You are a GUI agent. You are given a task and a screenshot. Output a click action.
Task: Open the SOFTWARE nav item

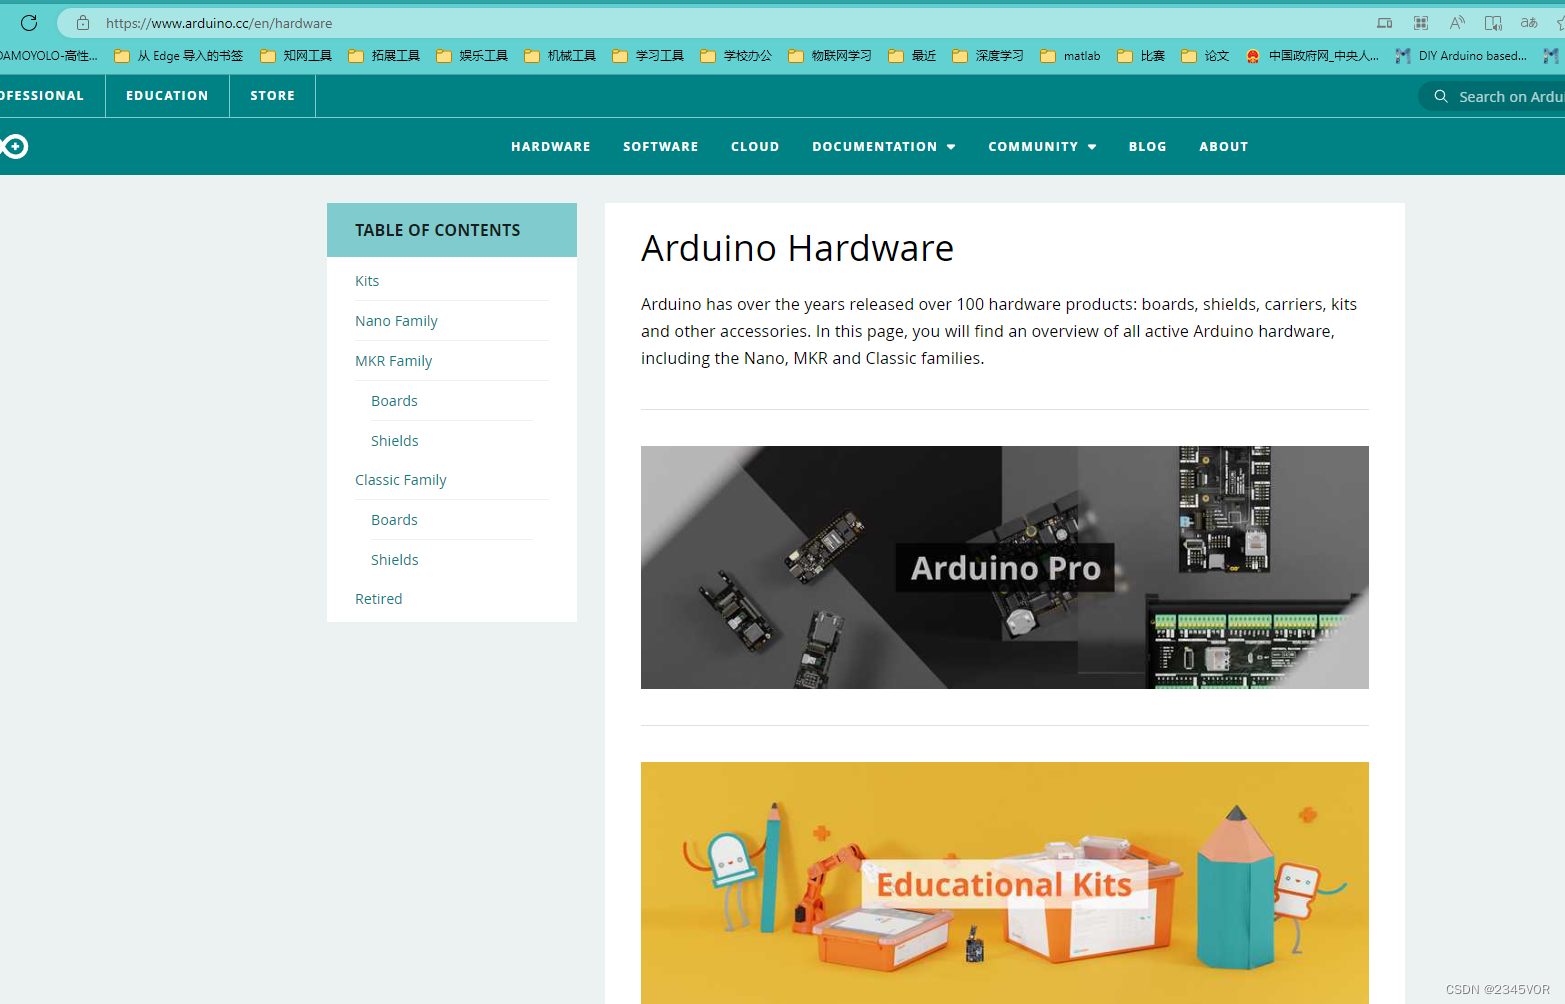click(x=661, y=147)
